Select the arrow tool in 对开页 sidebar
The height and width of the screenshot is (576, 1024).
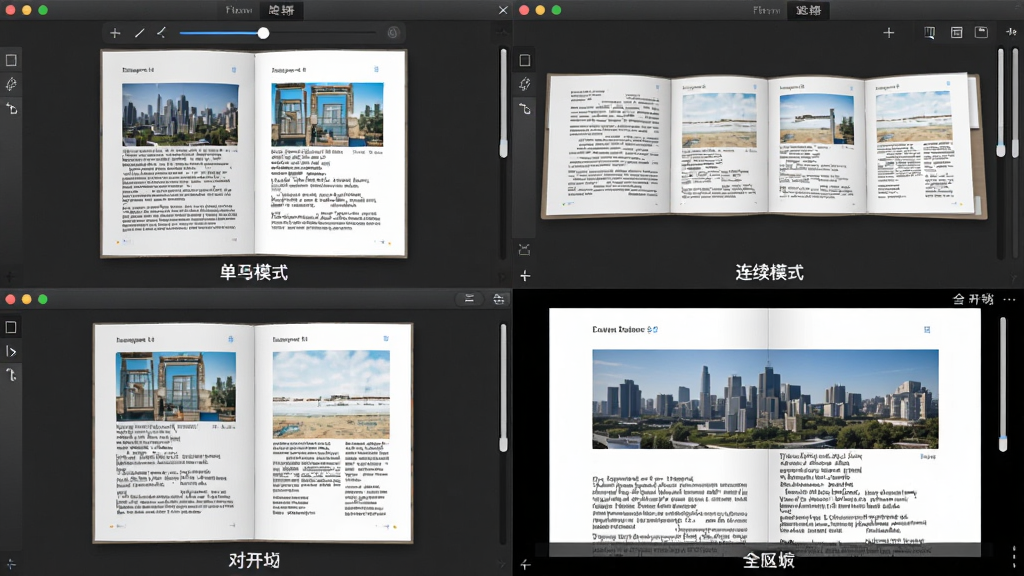point(11,375)
